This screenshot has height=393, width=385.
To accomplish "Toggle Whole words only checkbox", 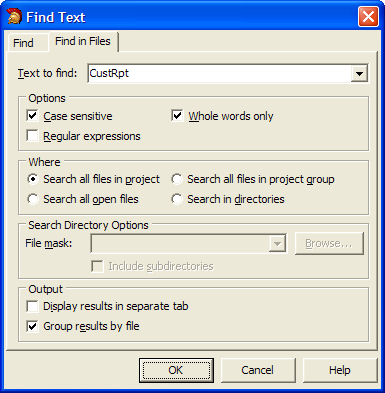I will [x=177, y=116].
